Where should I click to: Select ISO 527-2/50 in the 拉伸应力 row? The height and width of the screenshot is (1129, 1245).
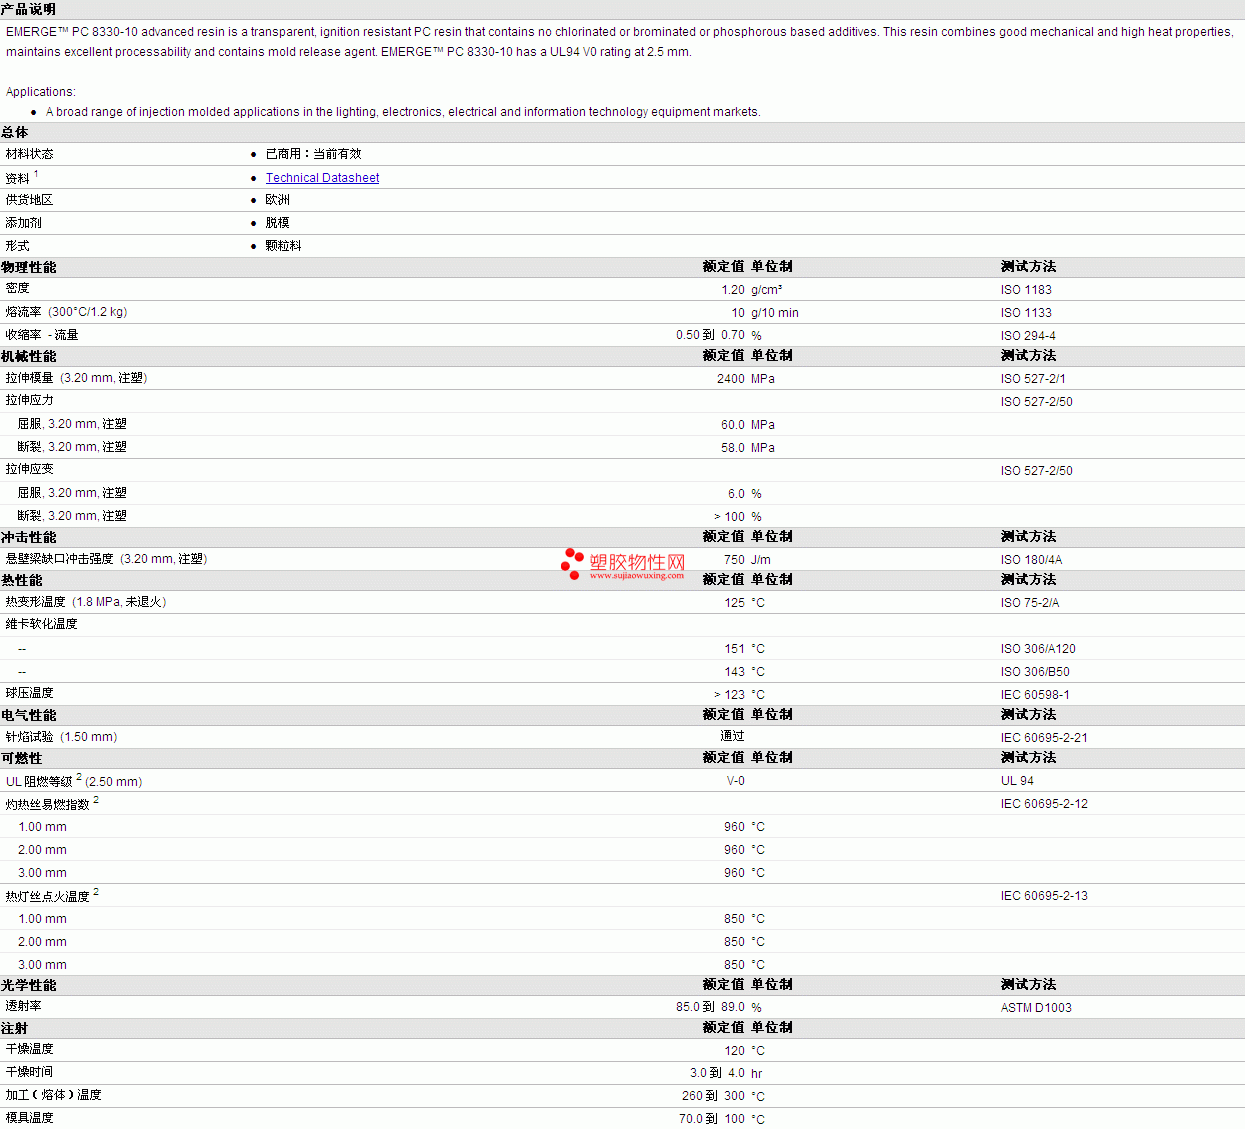[x=1037, y=402]
